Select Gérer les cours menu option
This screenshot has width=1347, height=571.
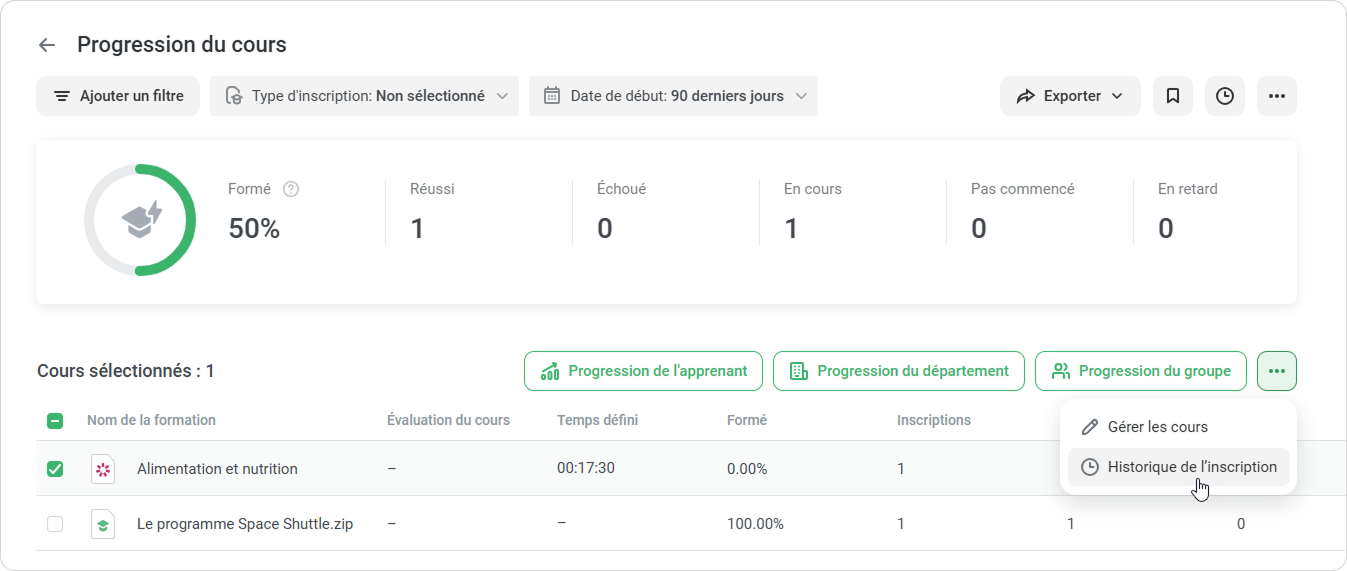1157,427
